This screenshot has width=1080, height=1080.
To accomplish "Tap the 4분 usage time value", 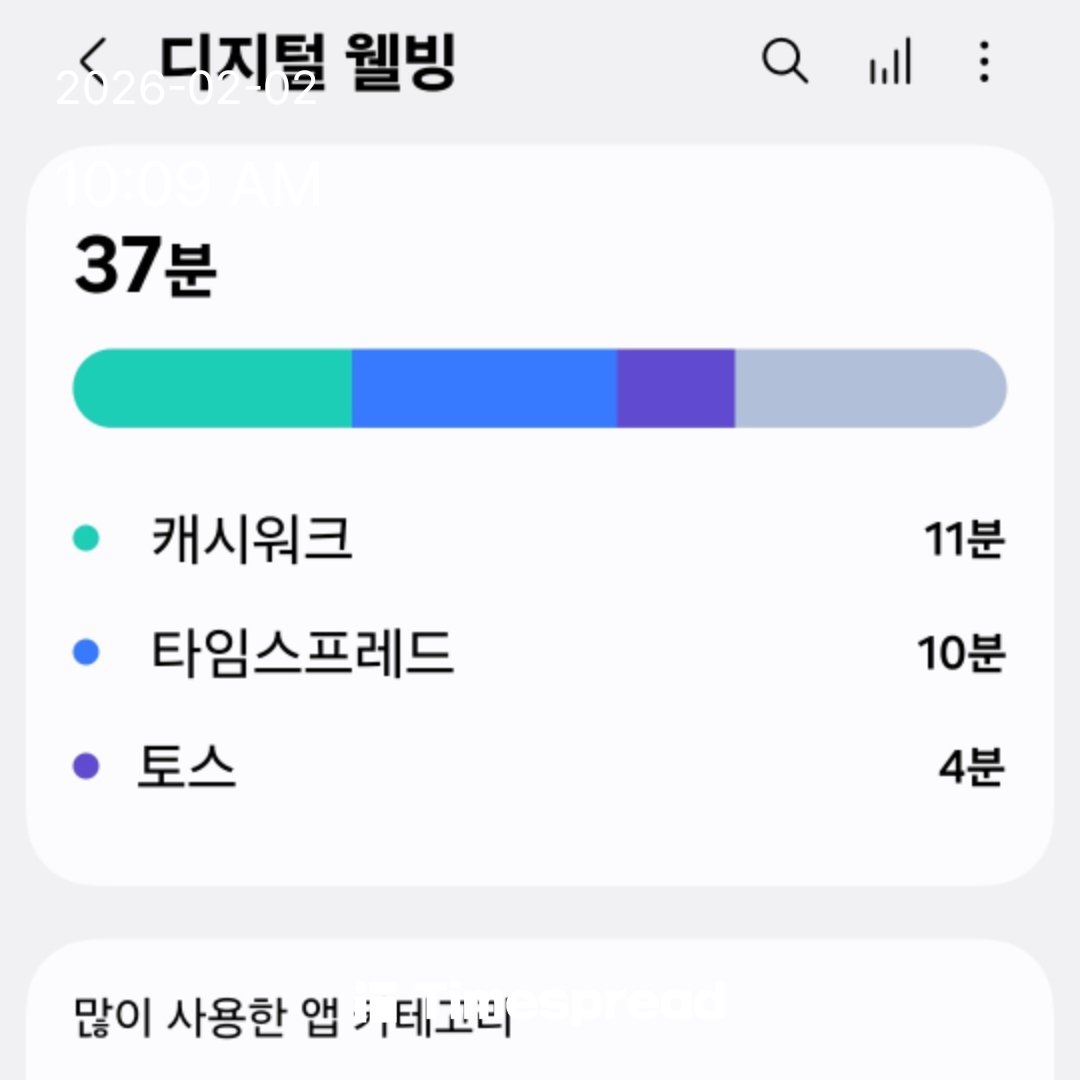I will pos(970,768).
